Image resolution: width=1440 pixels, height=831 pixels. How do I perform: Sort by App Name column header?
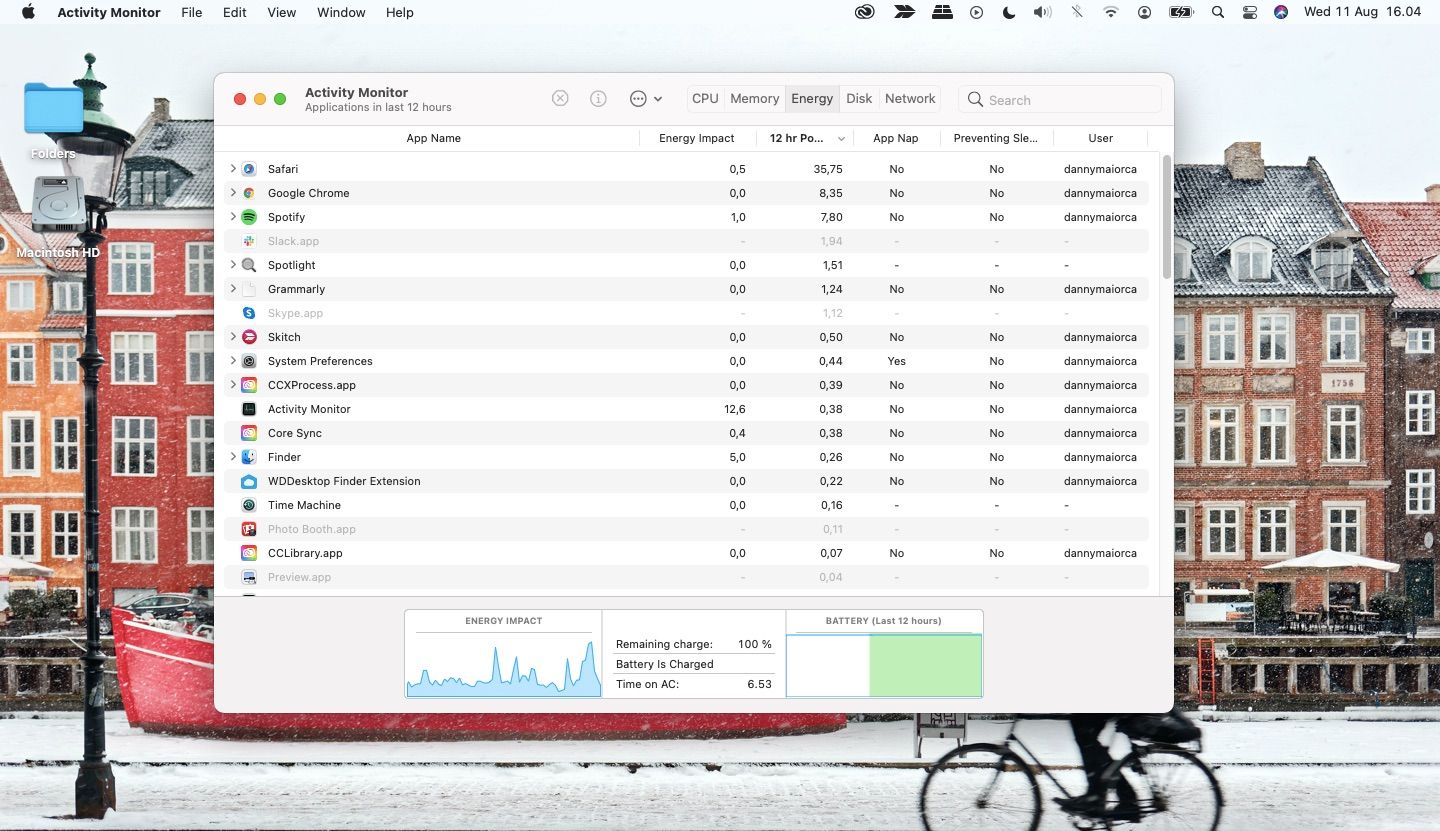point(433,138)
